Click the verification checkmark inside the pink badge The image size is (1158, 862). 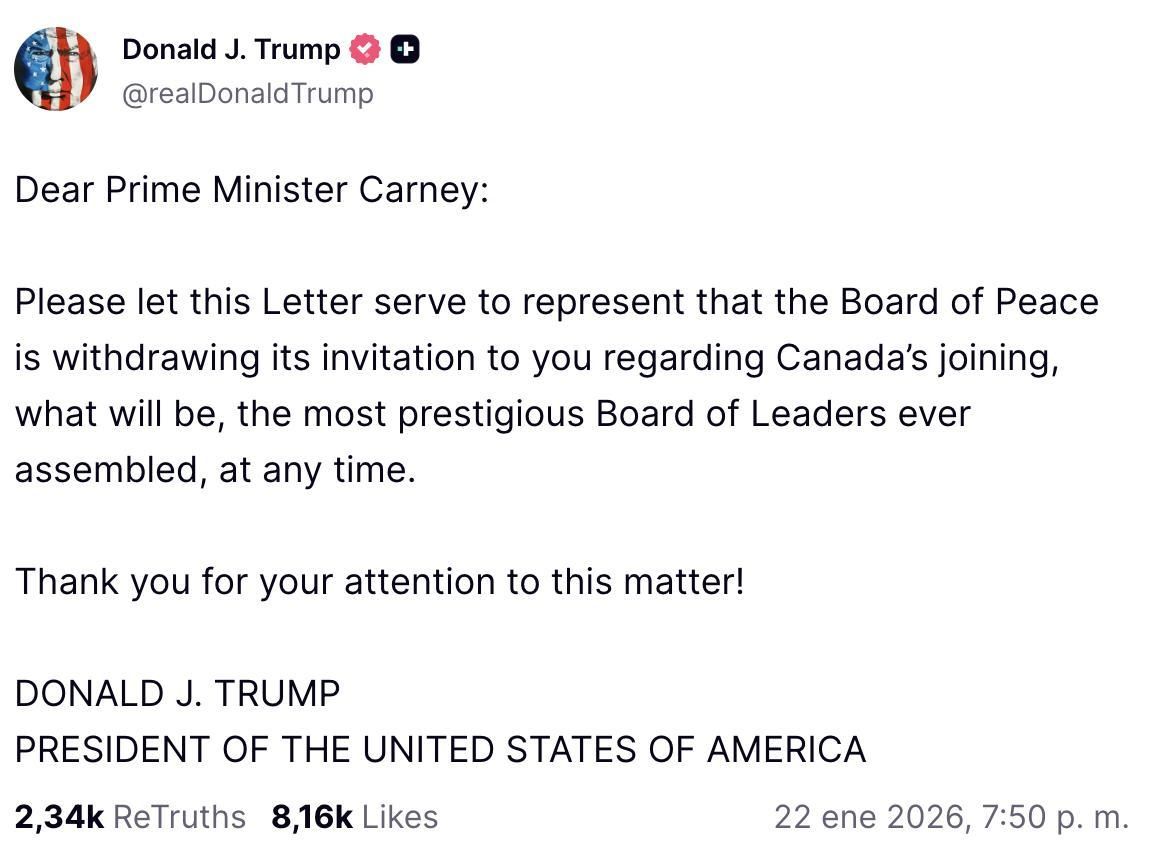coord(365,47)
